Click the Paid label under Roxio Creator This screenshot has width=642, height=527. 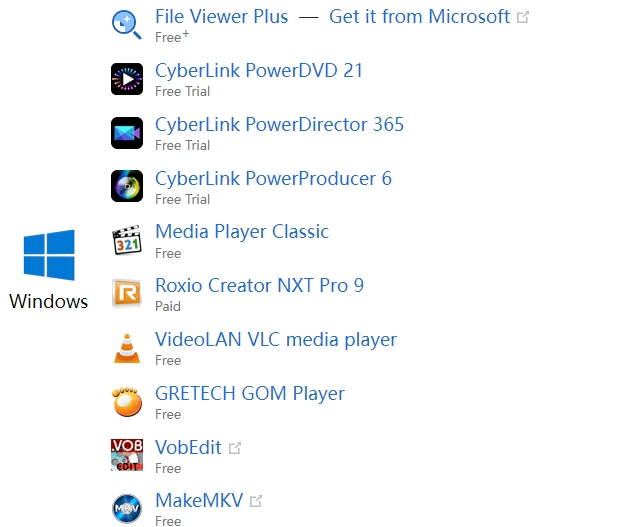click(x=168, y=306)
